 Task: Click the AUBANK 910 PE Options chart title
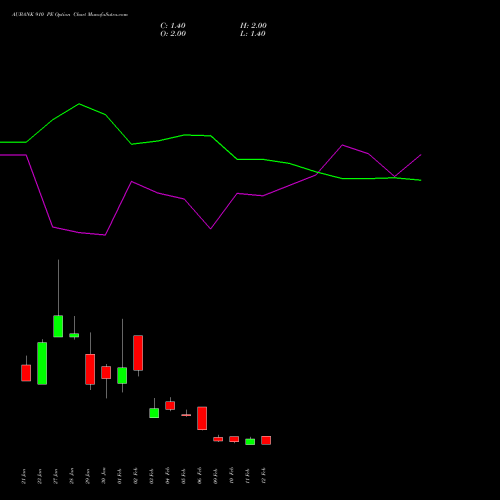coord(70,15)
